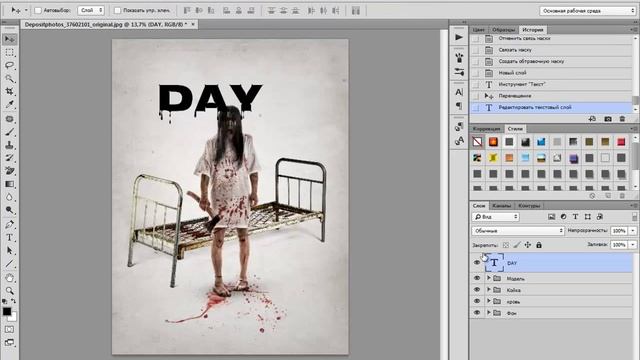This screenshot has width=640, height=360.
Task: Select the Lasso tool
Action: (9, 65)
